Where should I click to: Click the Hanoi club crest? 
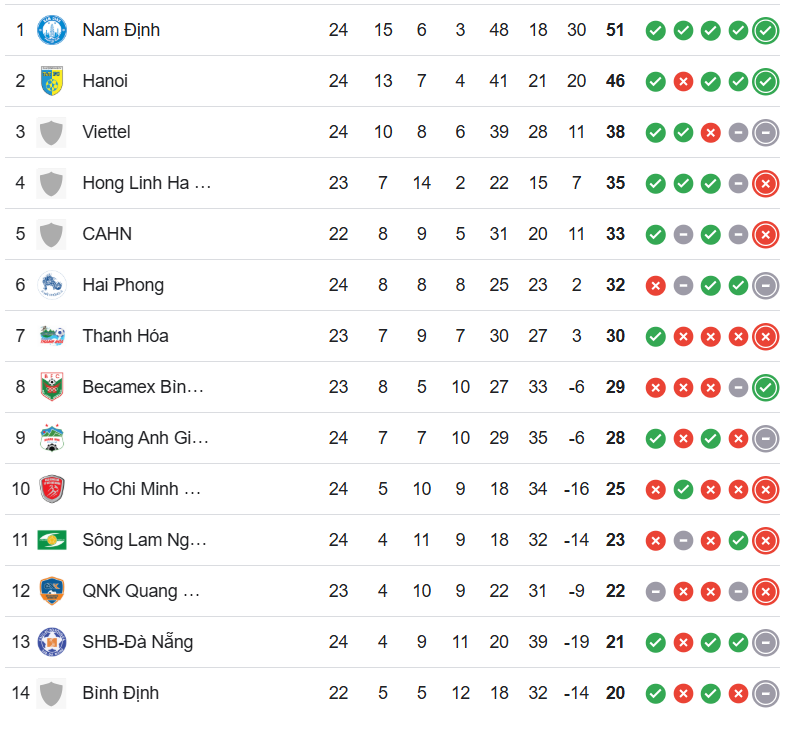[x=52, y=81]
